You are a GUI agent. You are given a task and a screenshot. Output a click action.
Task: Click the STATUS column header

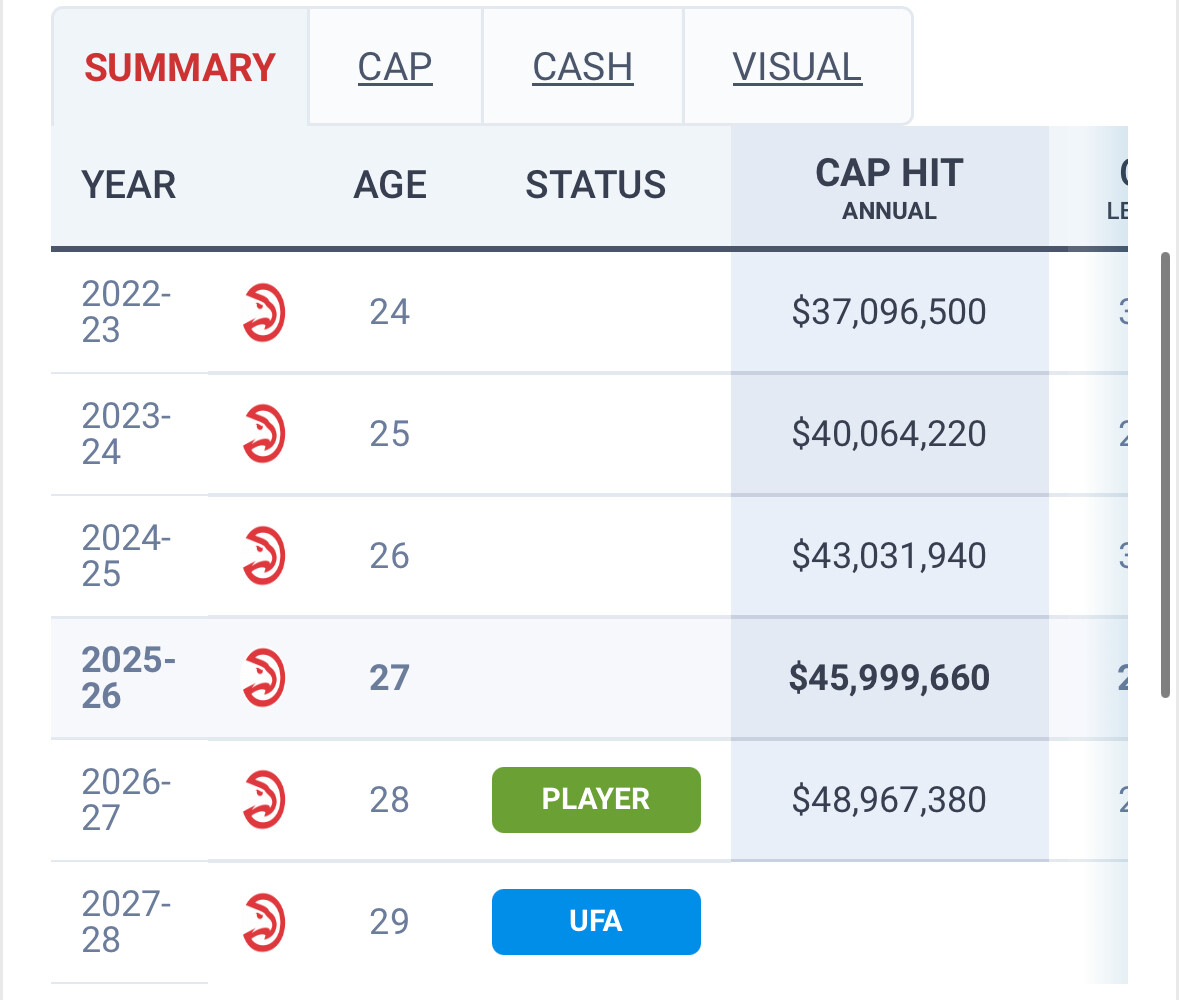596,186
